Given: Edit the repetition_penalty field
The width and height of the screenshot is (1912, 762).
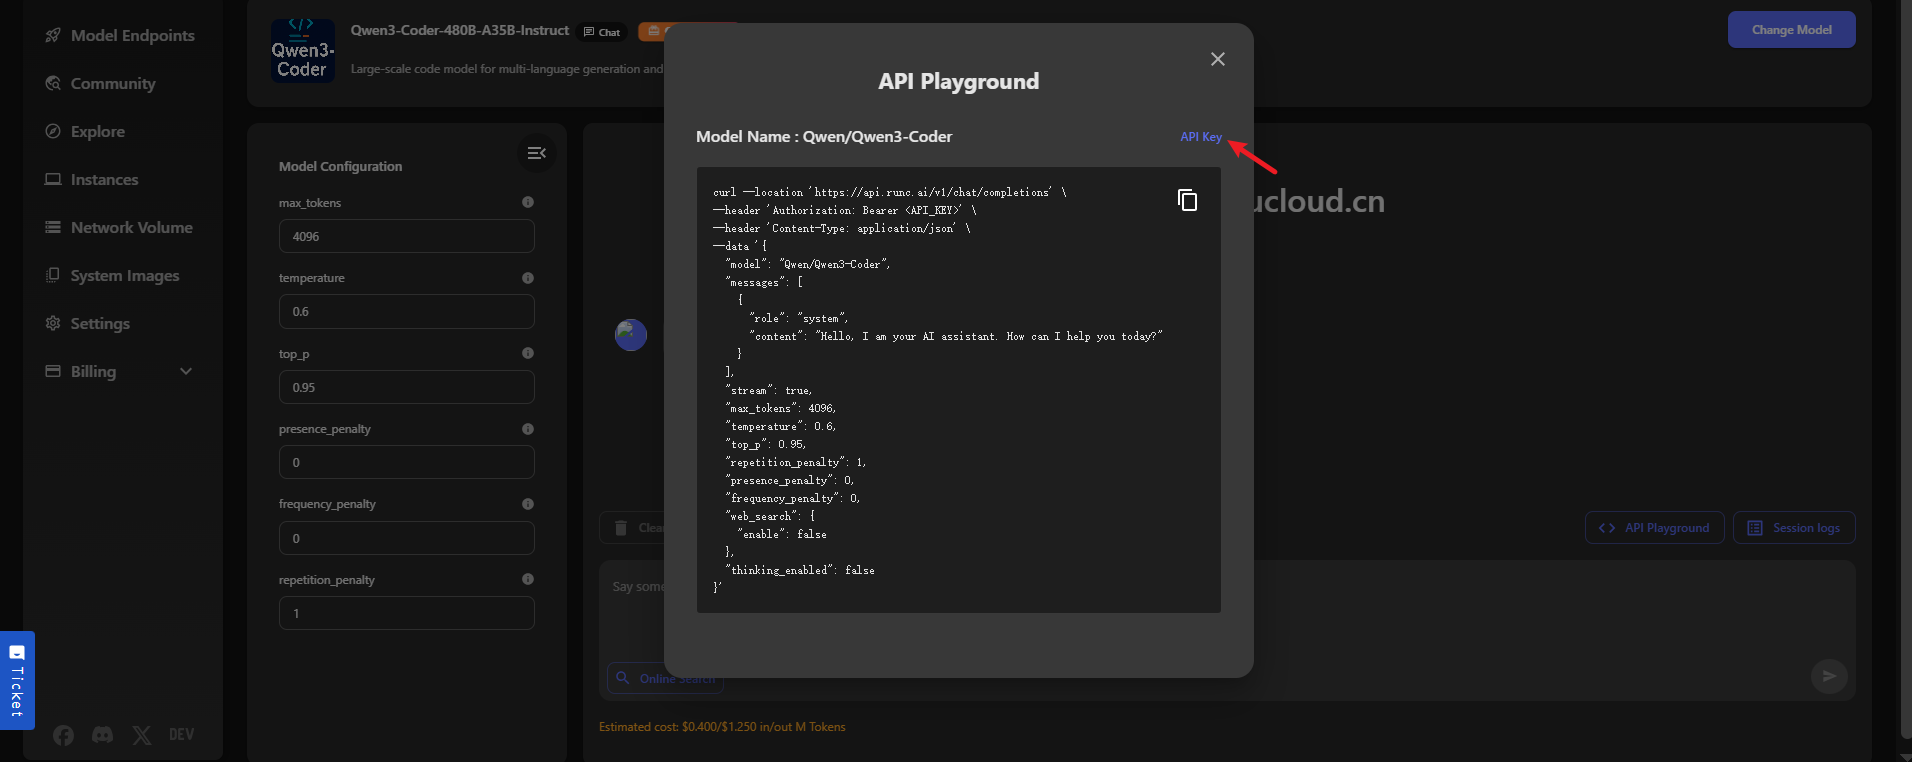Looking at the screenshot, I should tap(406, 613).
